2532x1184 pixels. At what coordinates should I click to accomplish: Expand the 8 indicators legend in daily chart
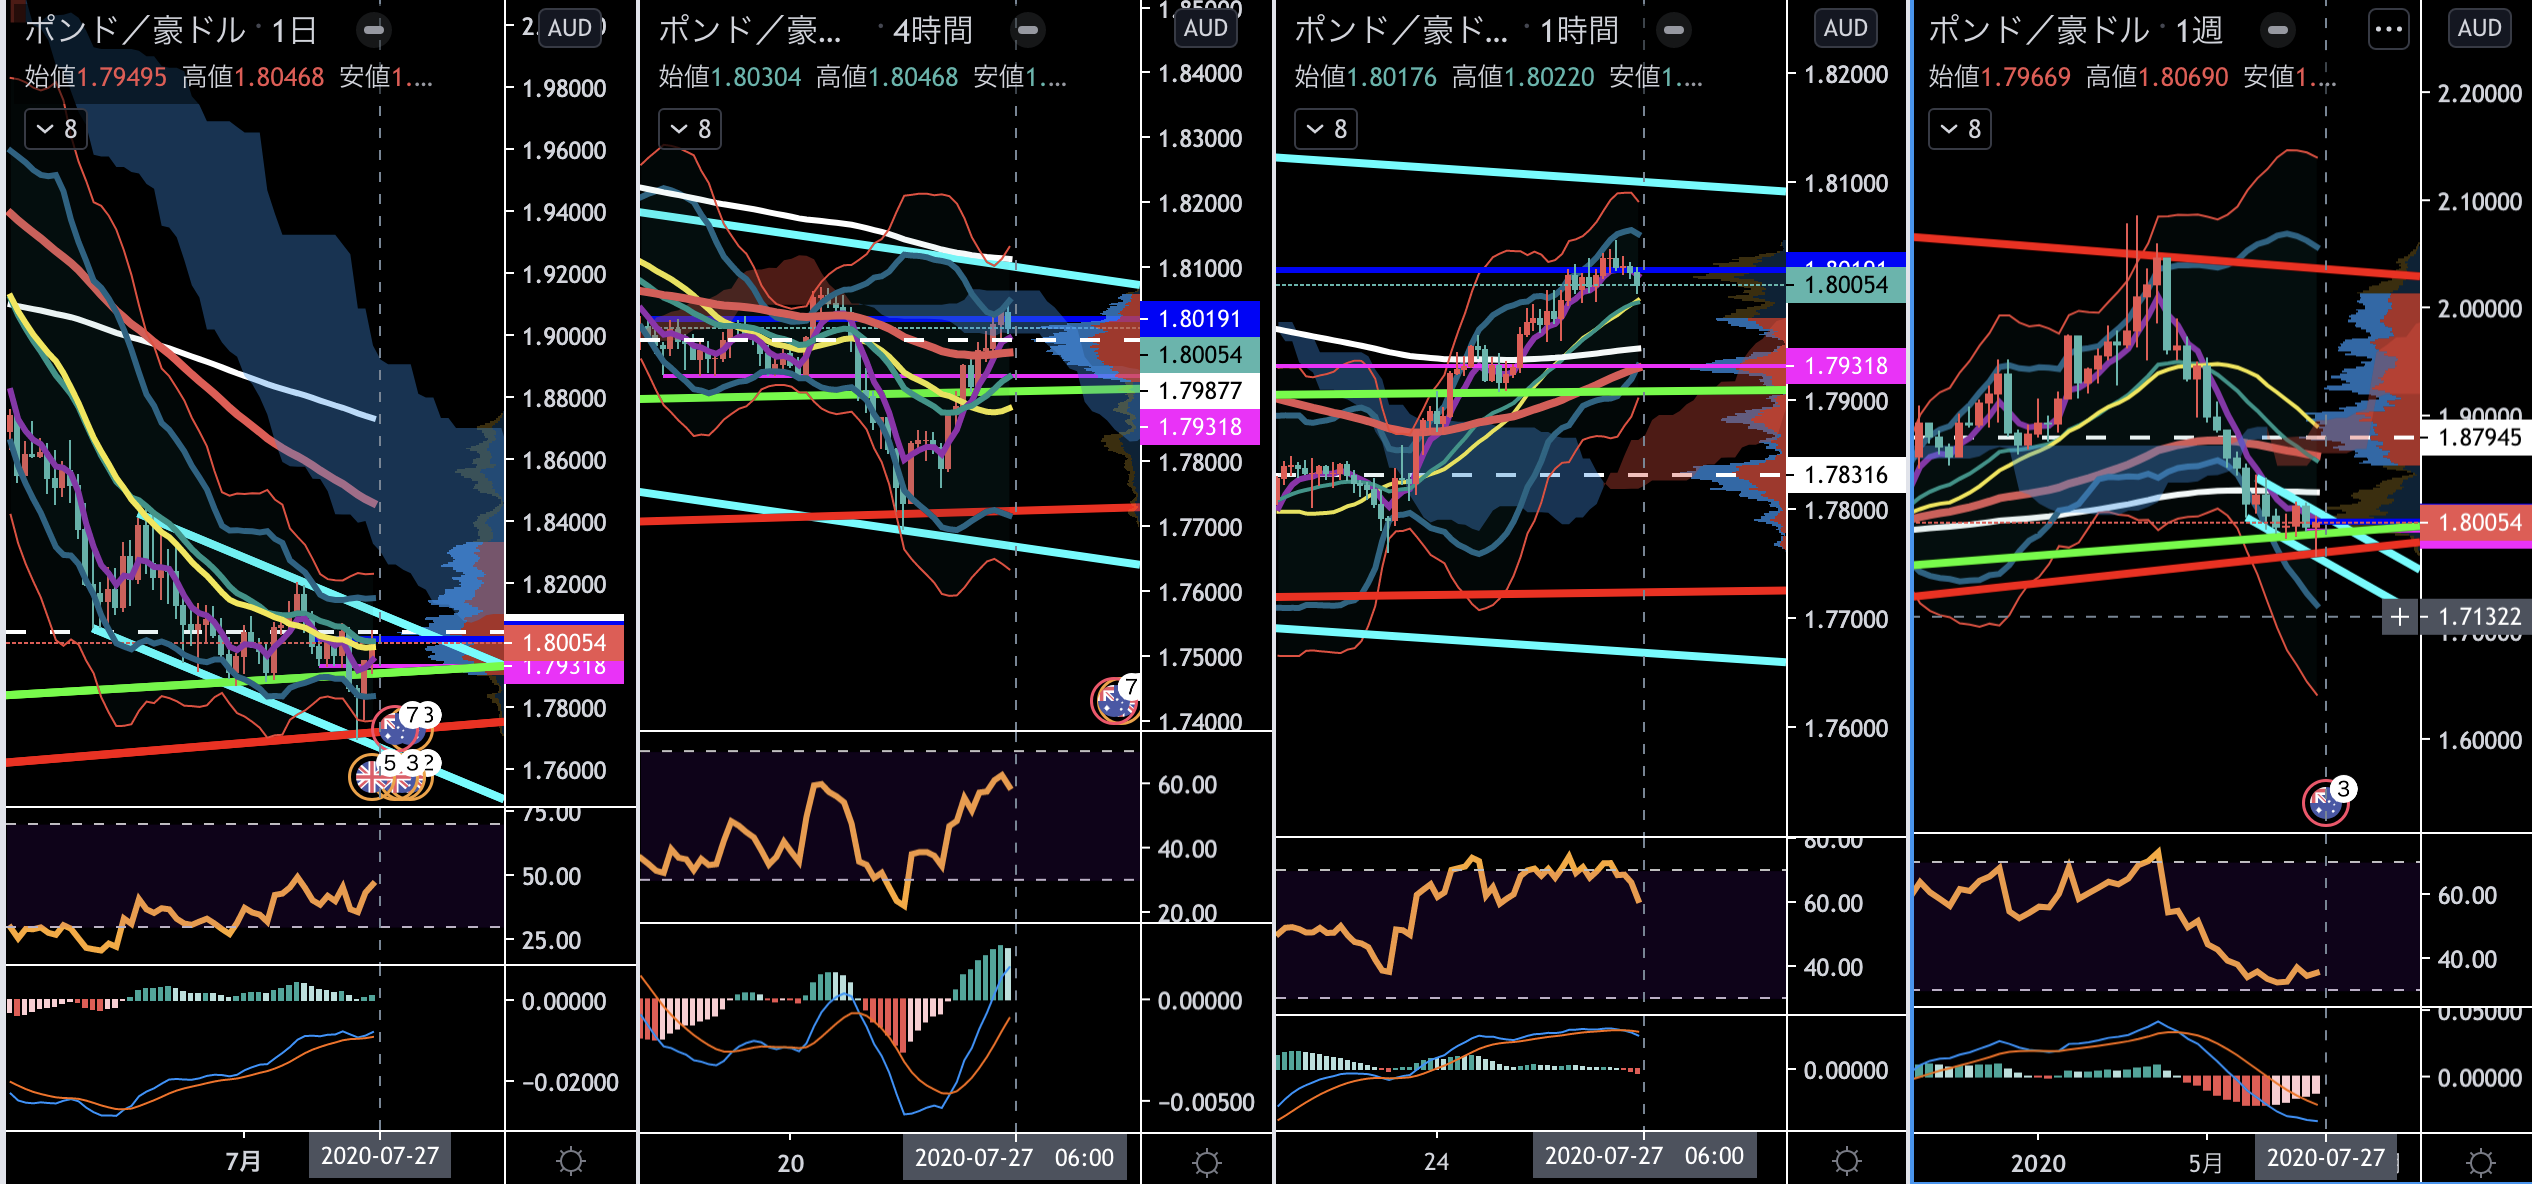pos(56,129)
